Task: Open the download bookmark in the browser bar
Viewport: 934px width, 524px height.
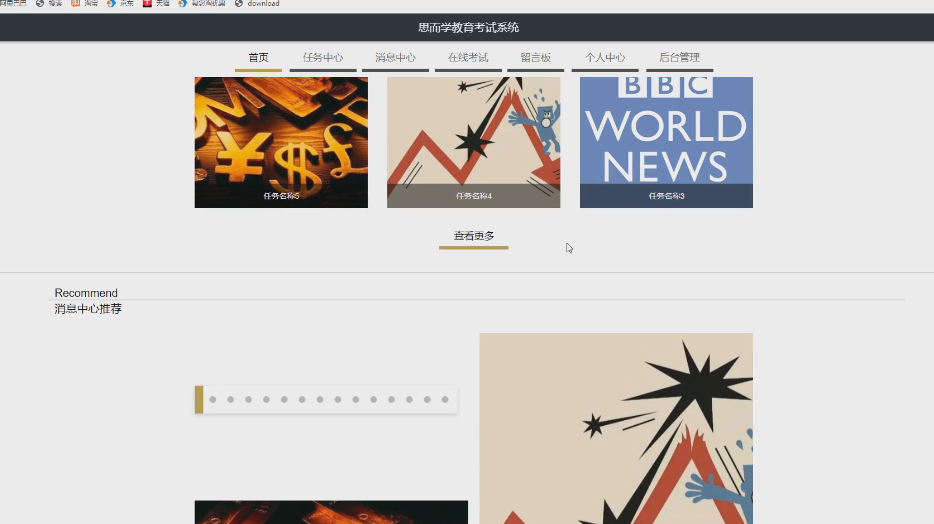Action: click(257, 4)
